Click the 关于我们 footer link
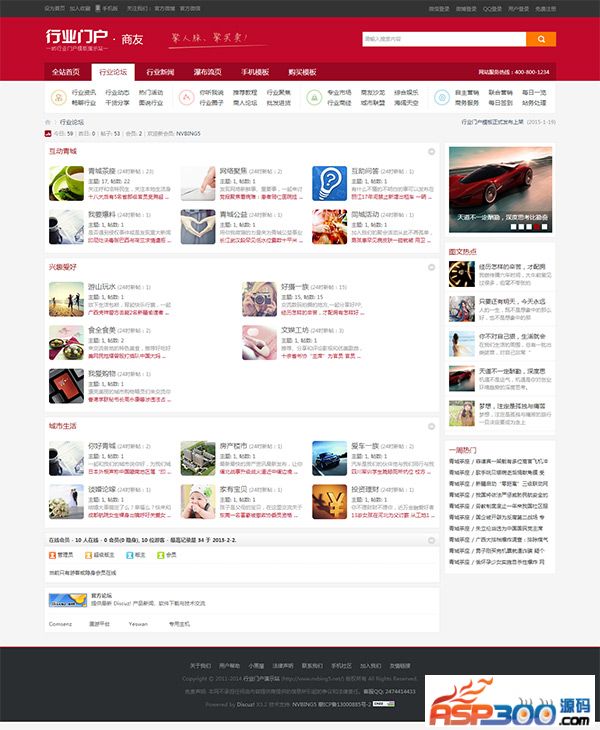 coord(200,666)
